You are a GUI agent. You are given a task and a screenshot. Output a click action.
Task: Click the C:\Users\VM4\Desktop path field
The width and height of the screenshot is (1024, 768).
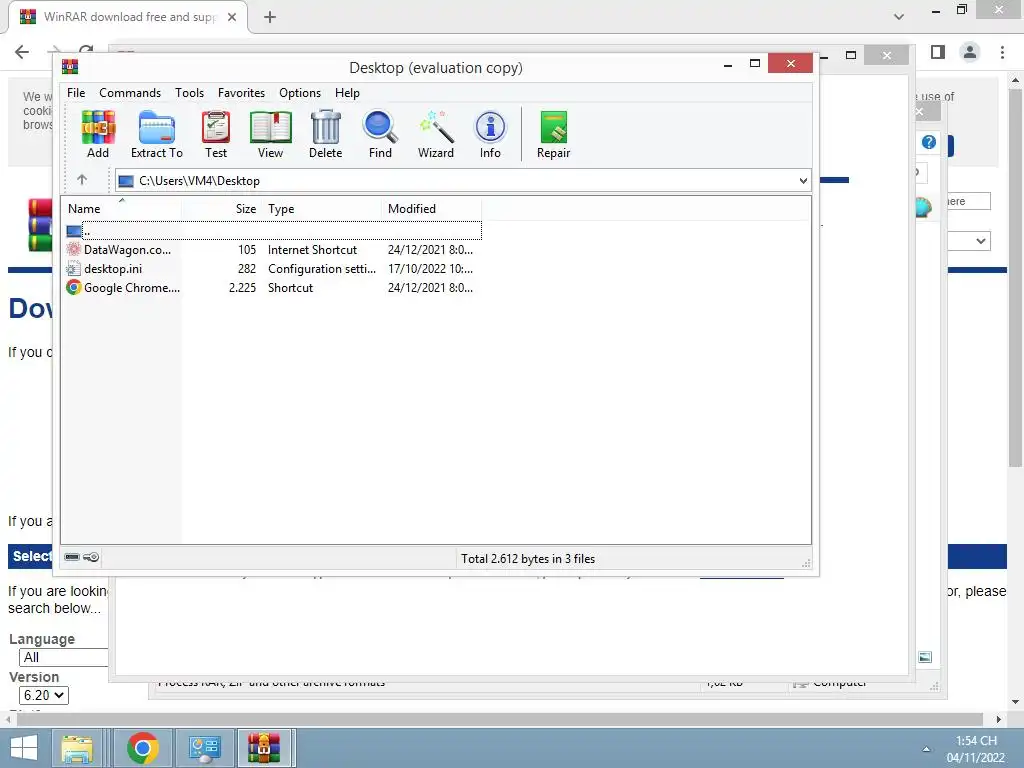pyautogui.click(x=456, y=181)
